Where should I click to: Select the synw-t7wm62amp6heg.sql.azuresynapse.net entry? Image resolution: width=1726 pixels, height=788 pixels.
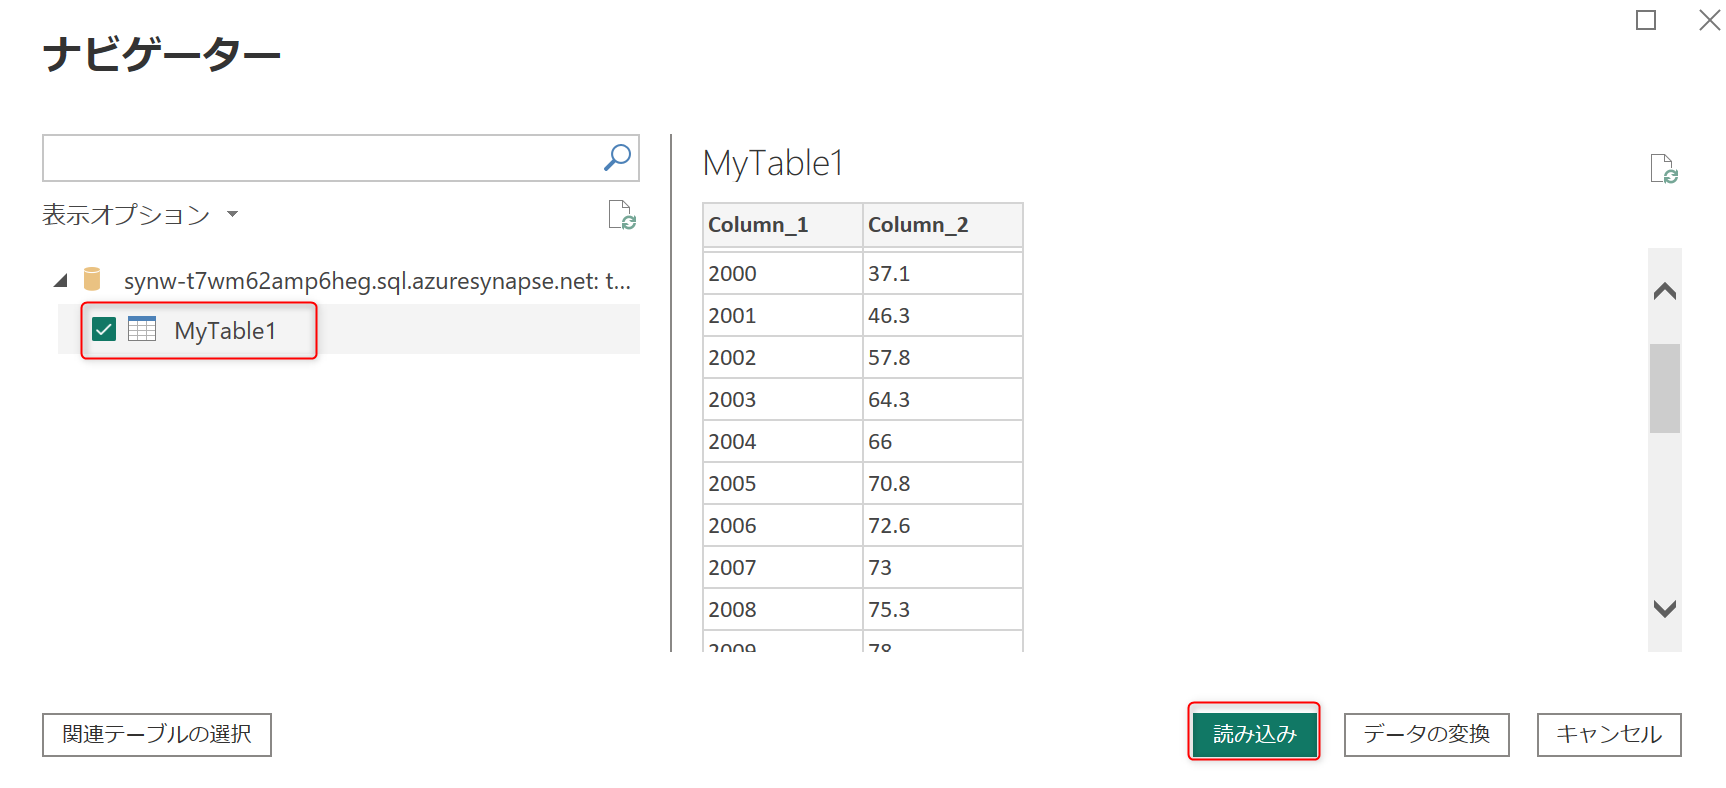(376, 281)
